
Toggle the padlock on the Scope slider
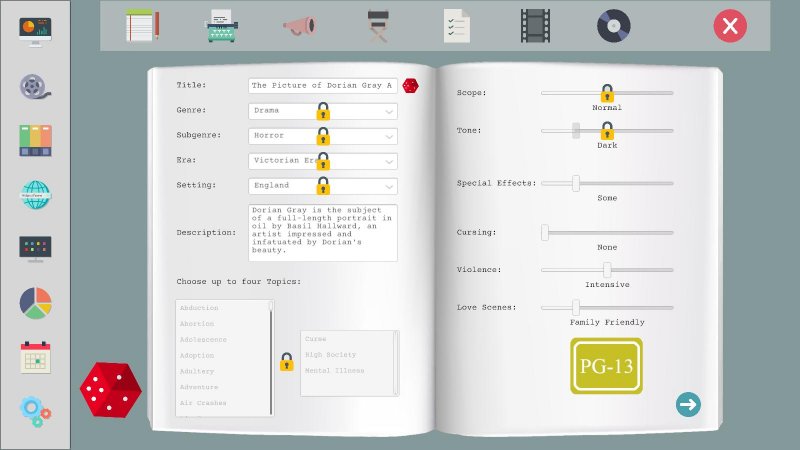(x=607, y=93)
